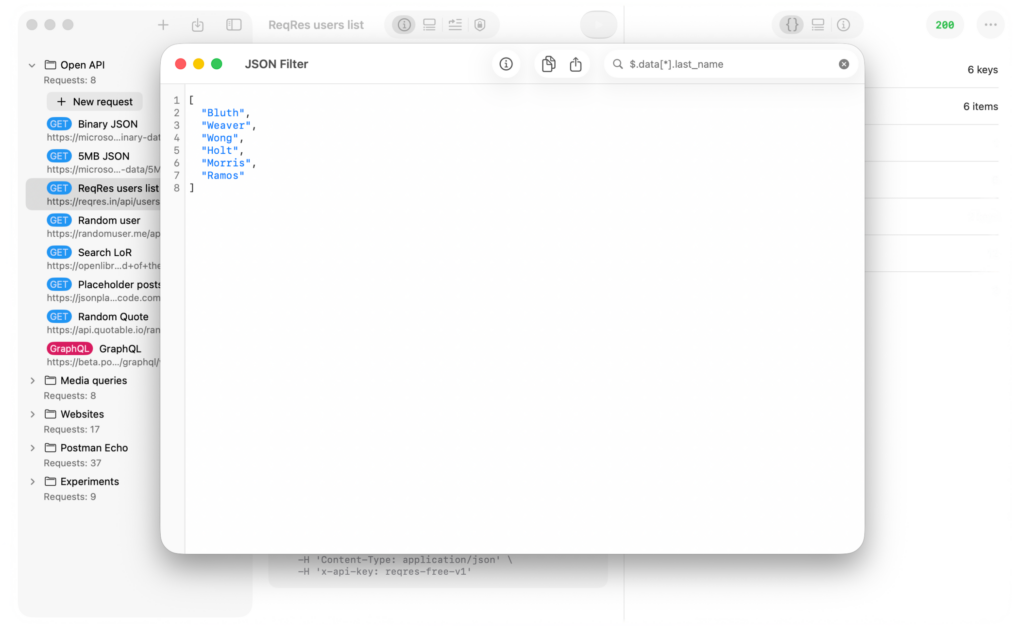Click the info icon in JSON Filter window
1024x626 pixels.
(506, 64)
